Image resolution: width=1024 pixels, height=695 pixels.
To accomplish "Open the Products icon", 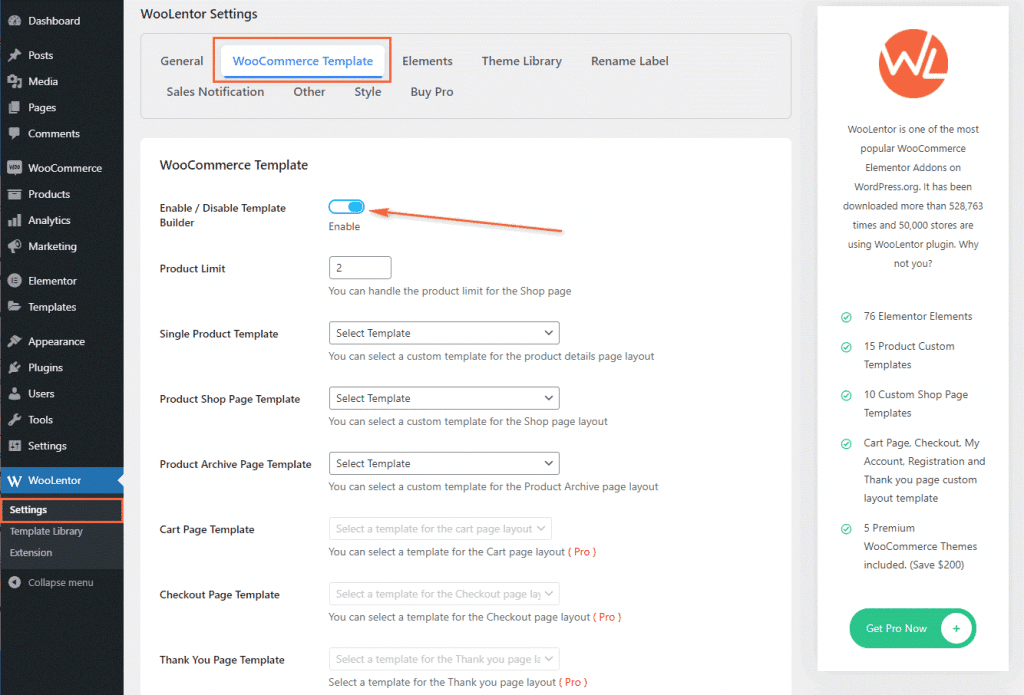I will coord(18,194).
